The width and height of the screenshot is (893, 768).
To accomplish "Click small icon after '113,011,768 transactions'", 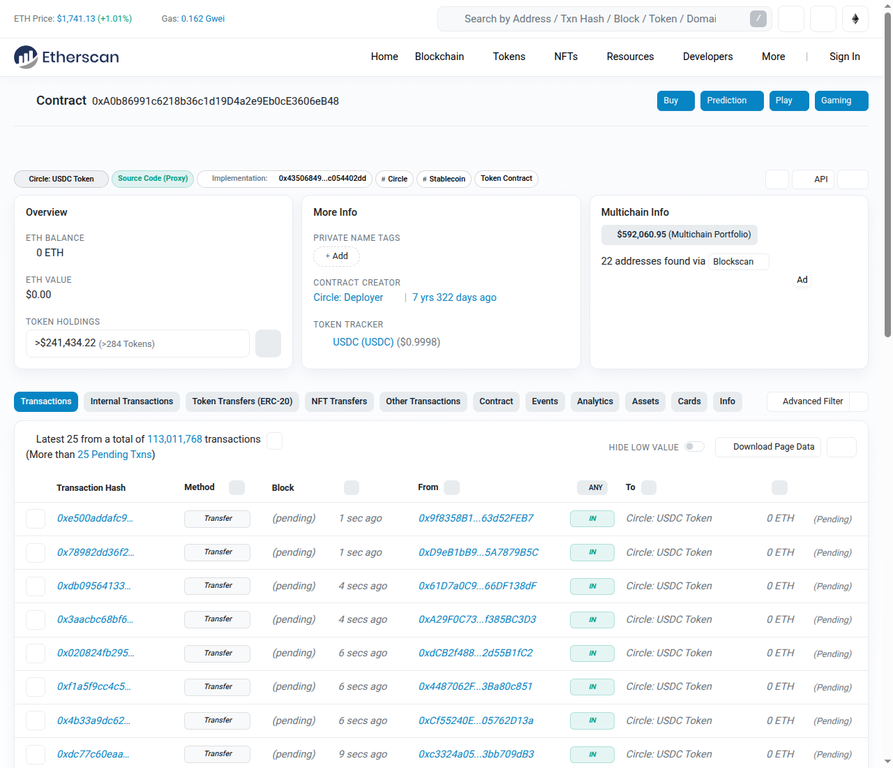I will point(275,440).
